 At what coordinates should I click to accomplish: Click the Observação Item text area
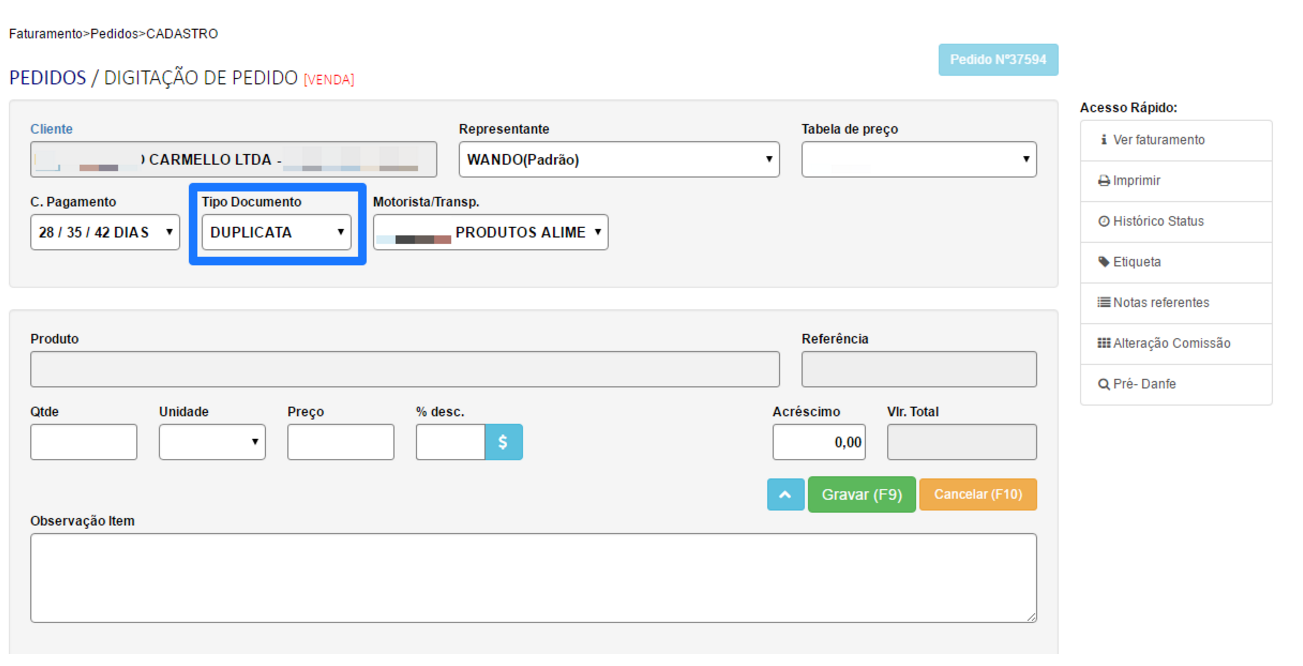(533, 578)
